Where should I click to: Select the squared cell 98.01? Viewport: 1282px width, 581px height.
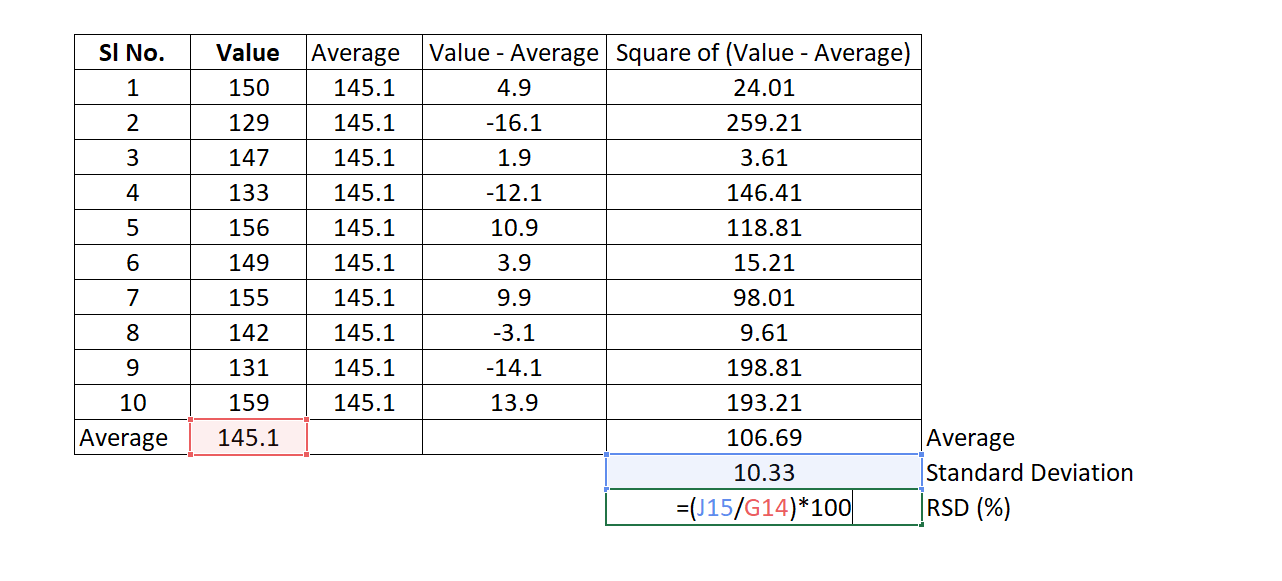point(763,297)
